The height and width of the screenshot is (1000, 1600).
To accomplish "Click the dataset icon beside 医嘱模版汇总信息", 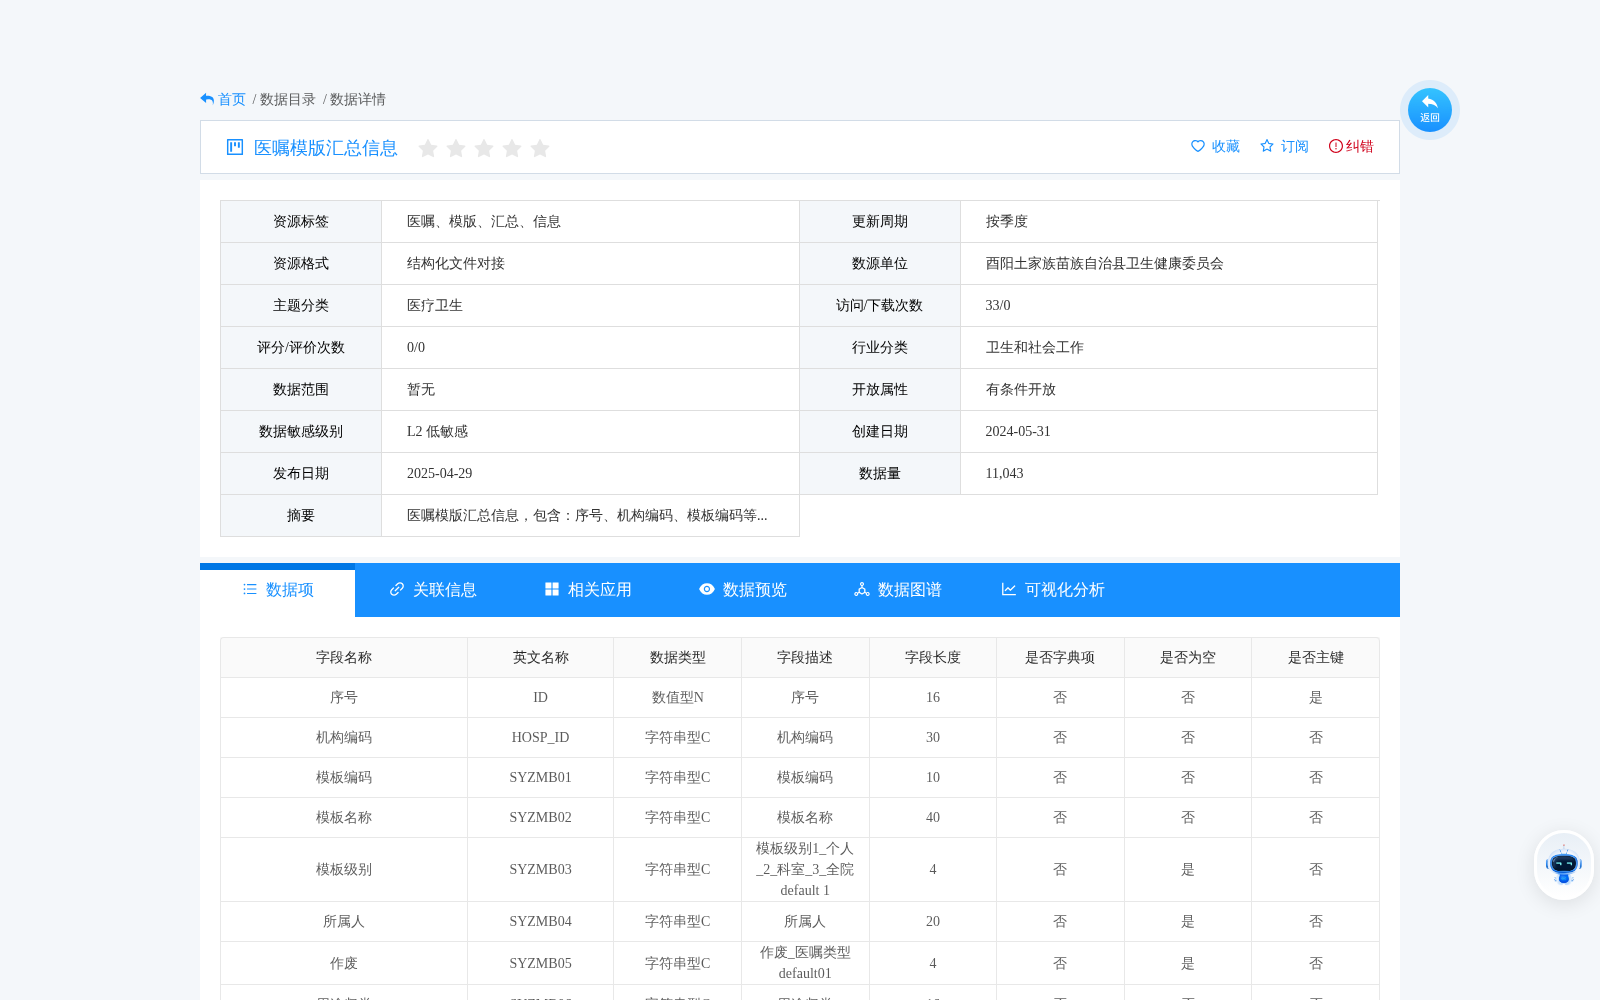I will tap(235, 147).
